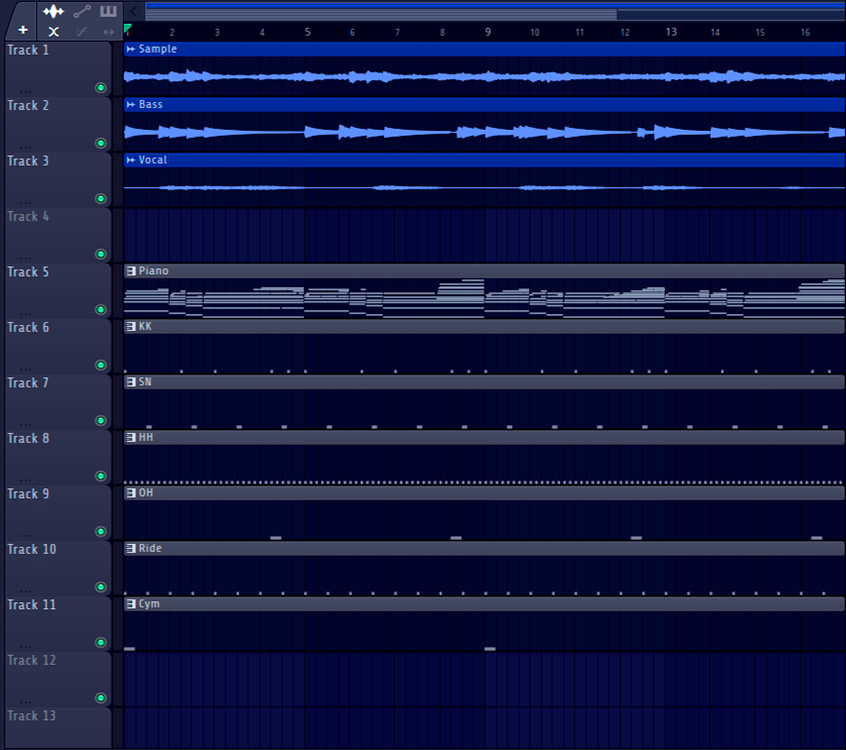Image resolution: width=846 pixels, height=750 pixels.
Task: Click the horizontal scrollbar above the timeline
Action: point(380,13)
